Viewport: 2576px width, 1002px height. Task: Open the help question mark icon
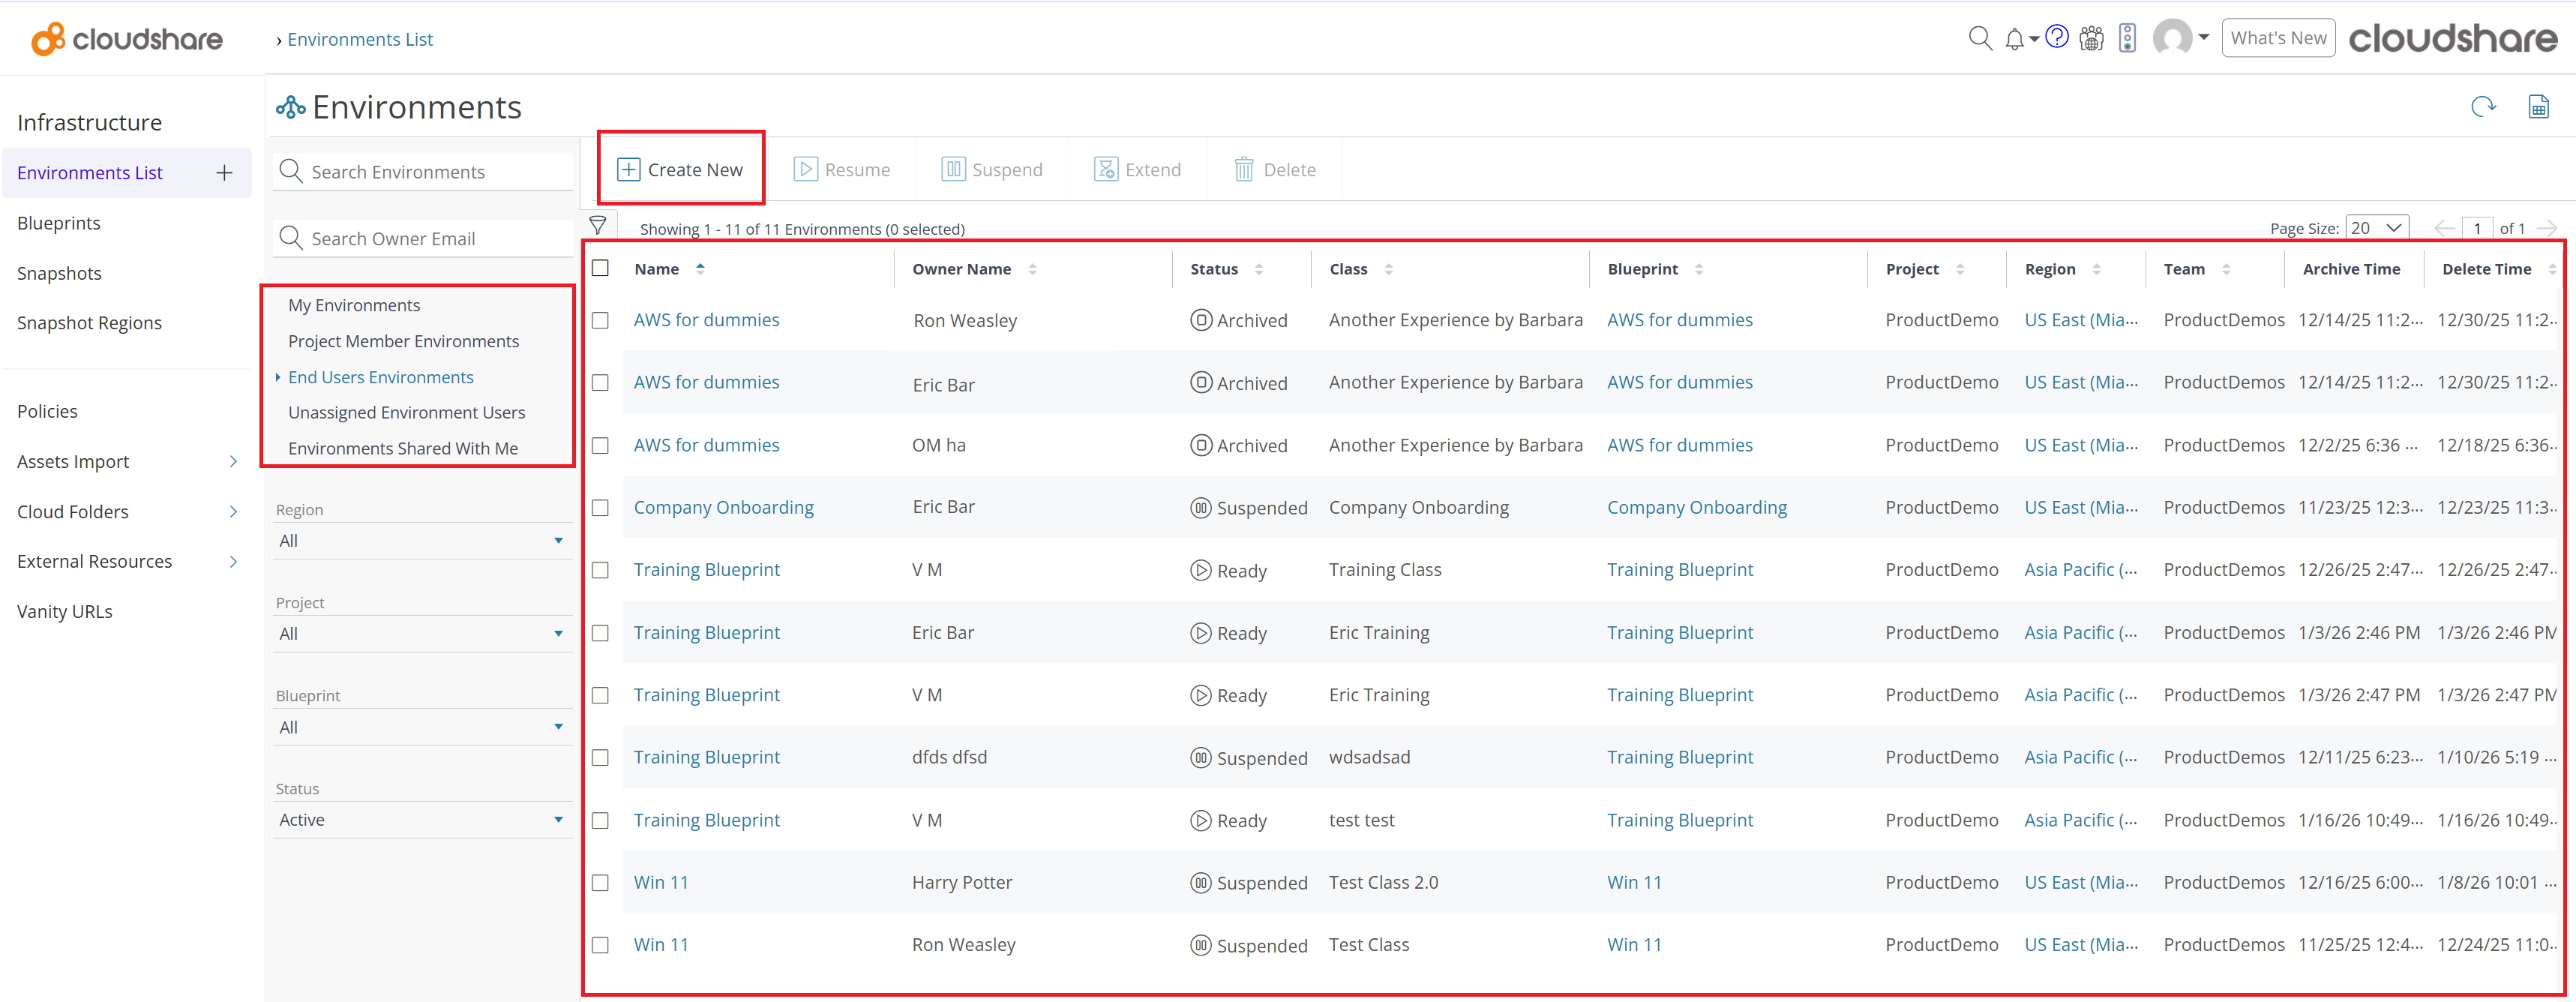coord(2057,37)
